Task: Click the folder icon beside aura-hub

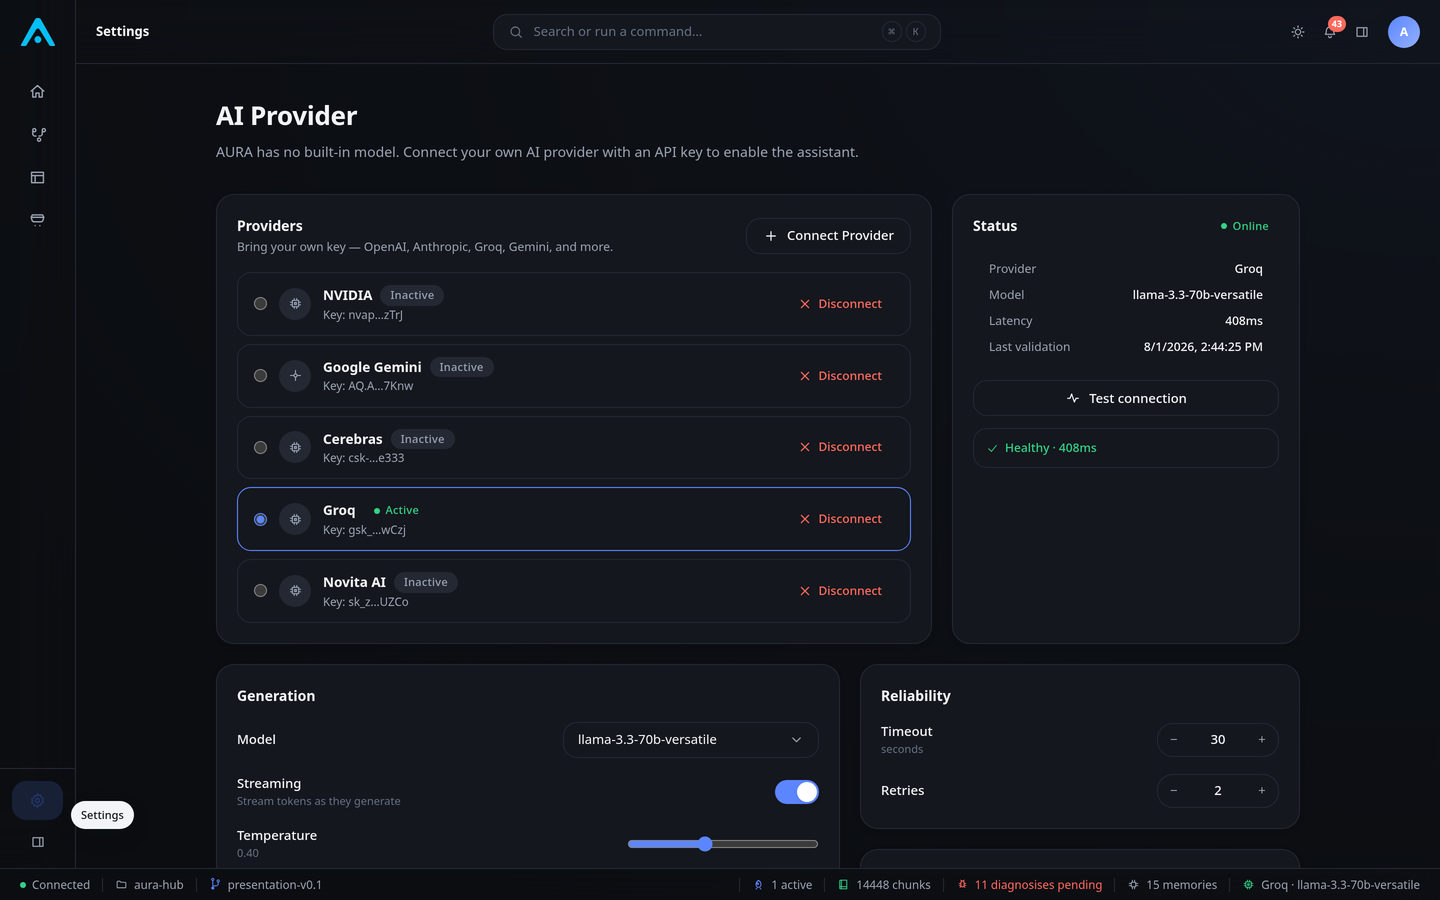Action: click(122, 885)
